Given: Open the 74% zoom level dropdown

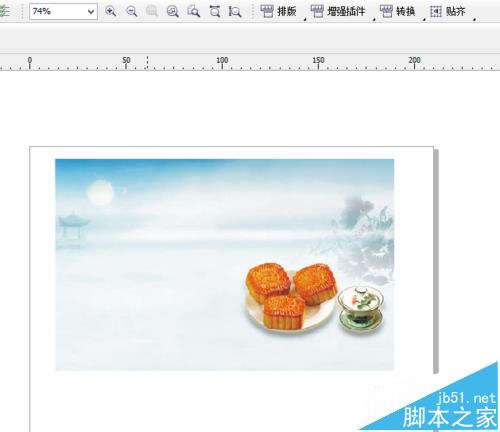Looking at the screenshot, I should coord(91,12).
